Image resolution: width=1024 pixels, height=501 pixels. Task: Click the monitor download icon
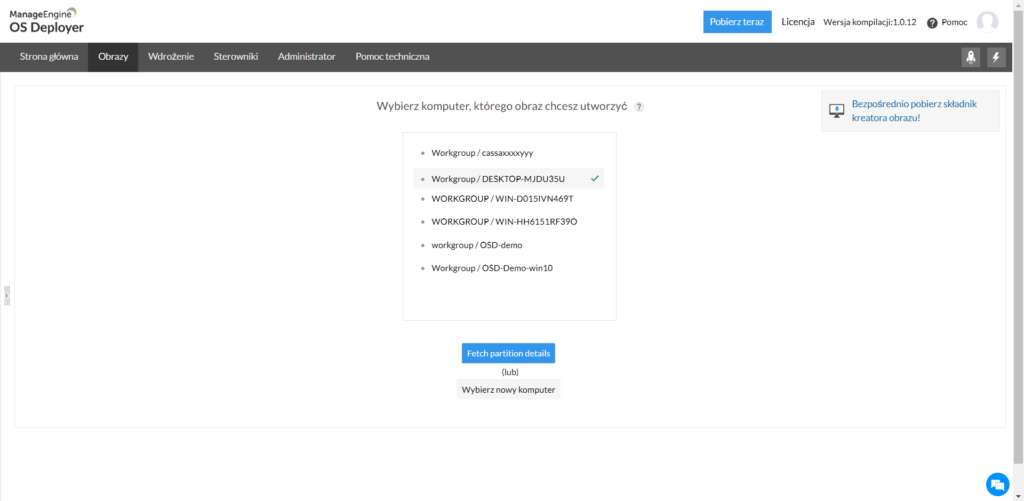[x=836, y=111]
